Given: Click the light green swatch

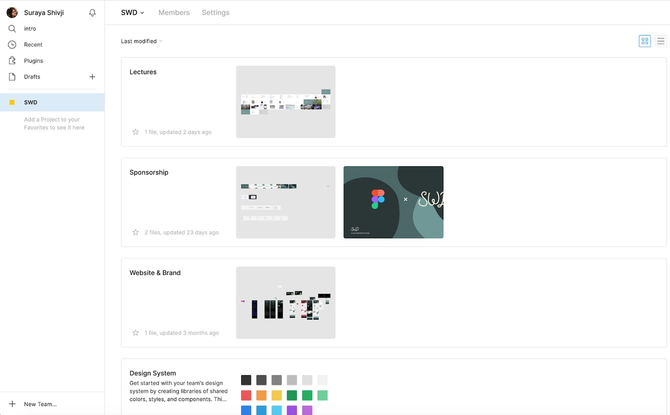Looking at the screenshot, I should click(x=323, y=395).
